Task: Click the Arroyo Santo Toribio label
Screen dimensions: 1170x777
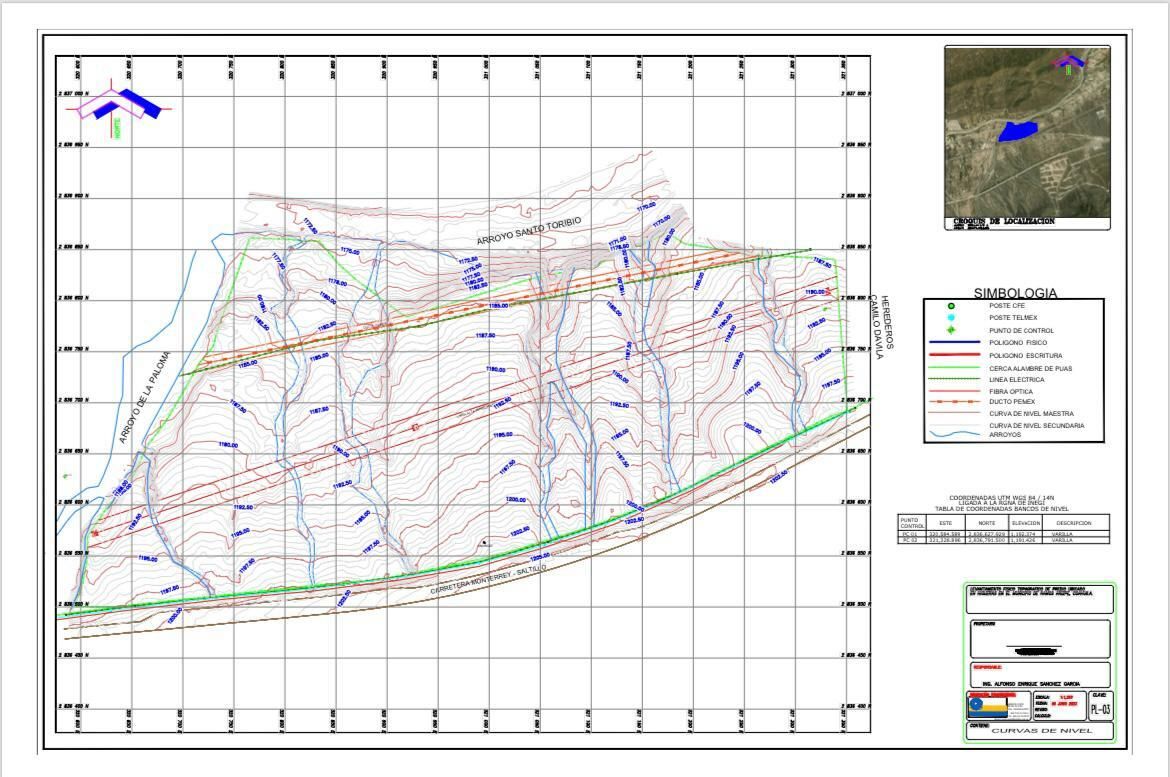Action: pos(528,231)
